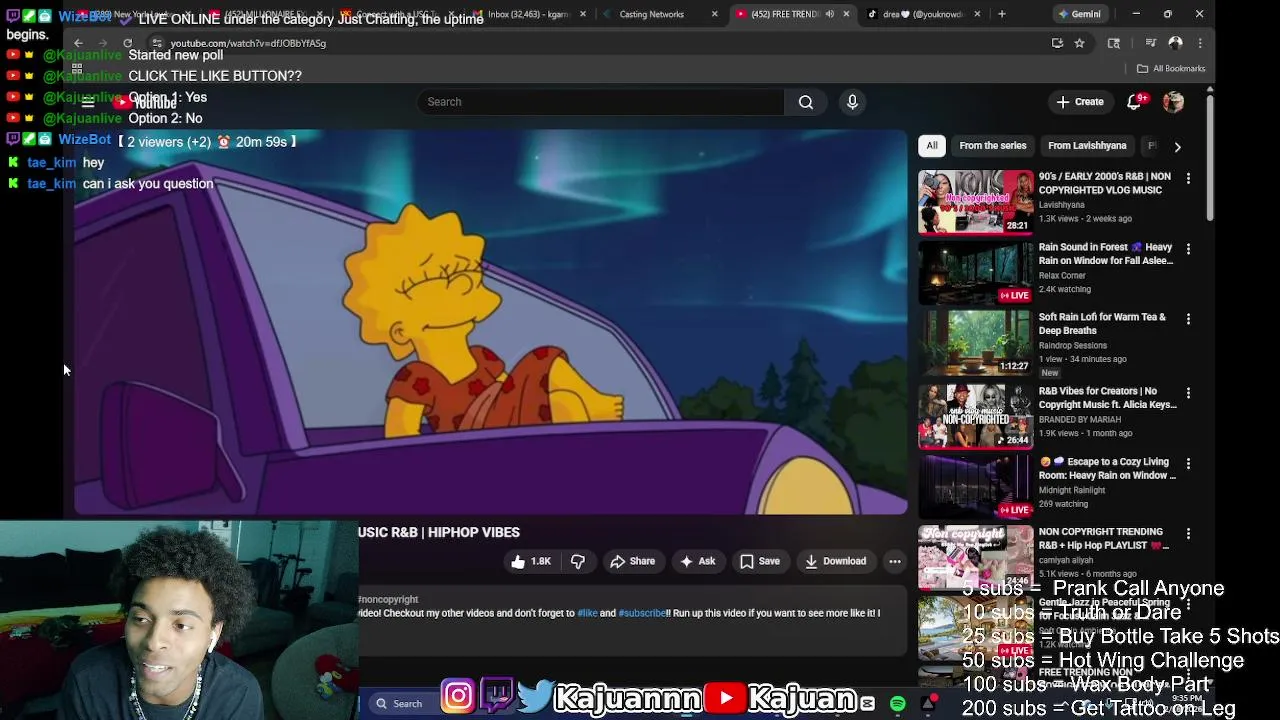Open the Gemini button in the tab bar

[x=1079, y=14]
